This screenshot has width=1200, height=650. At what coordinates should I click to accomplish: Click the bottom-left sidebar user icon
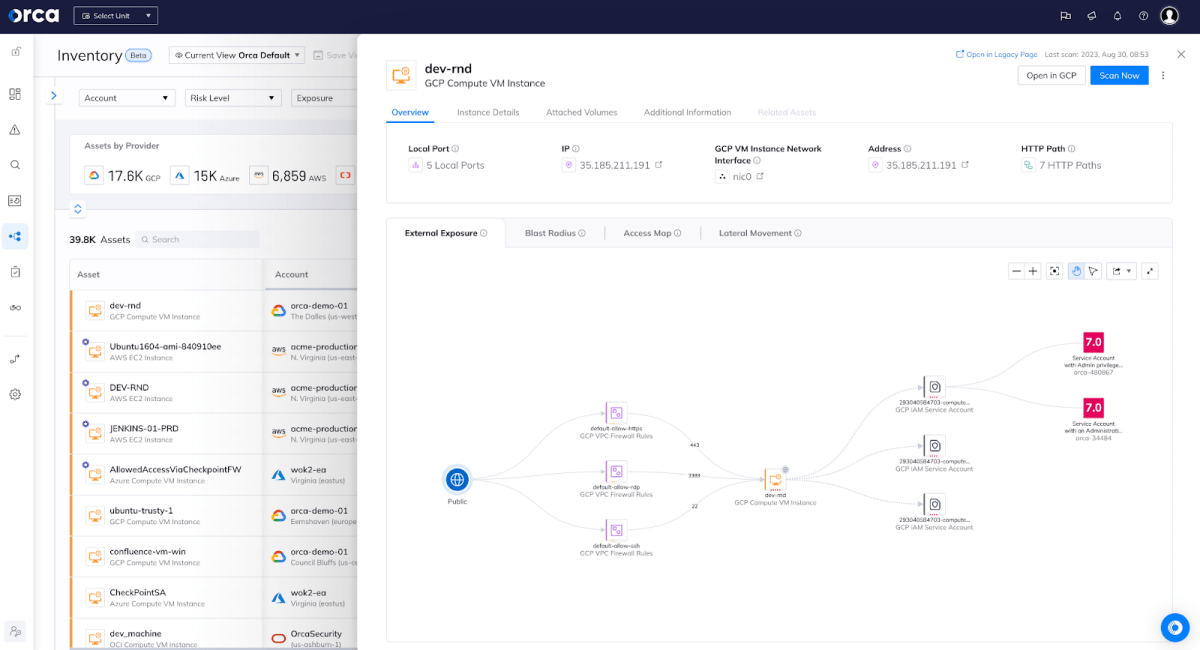click(15, 631)
